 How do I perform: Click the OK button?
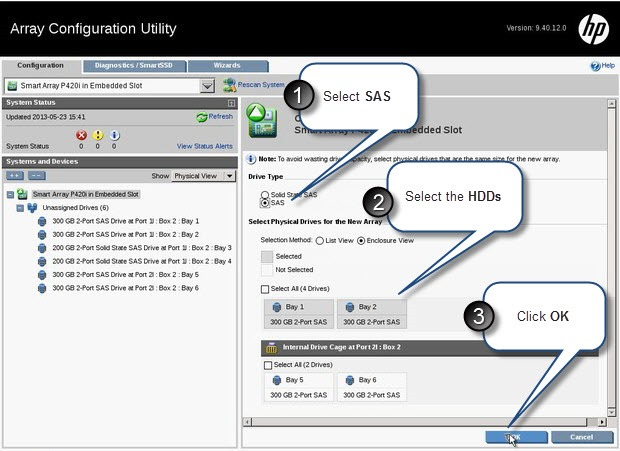(x=516, y=437)
